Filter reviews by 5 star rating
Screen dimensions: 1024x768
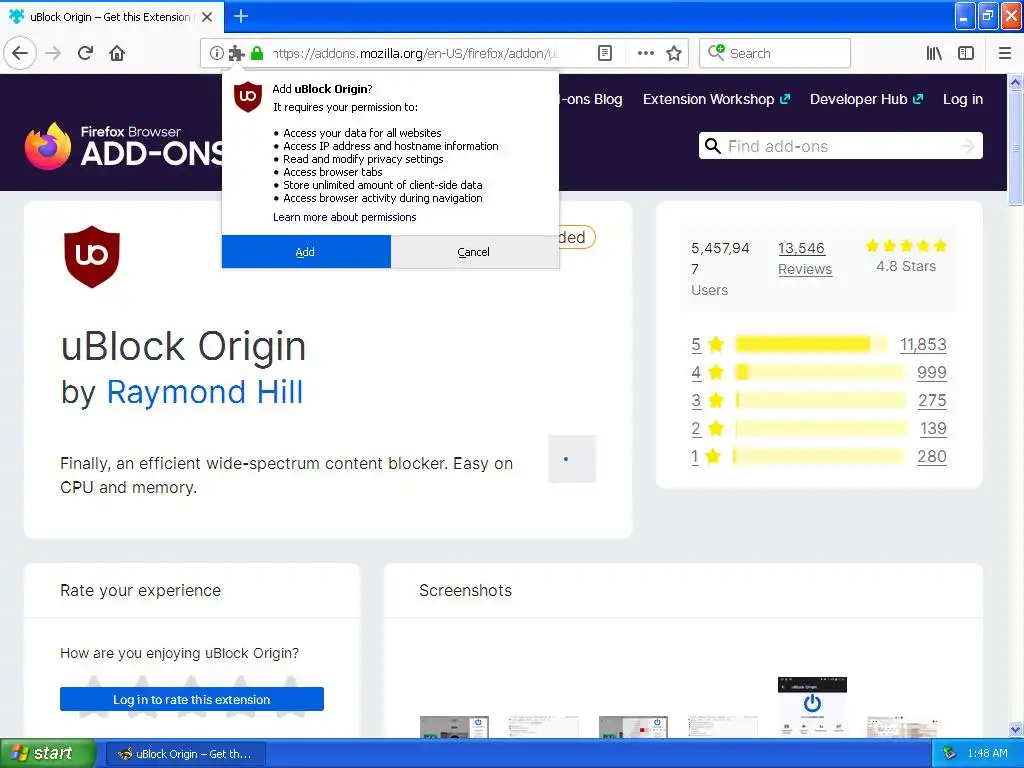tap(707, 344)
